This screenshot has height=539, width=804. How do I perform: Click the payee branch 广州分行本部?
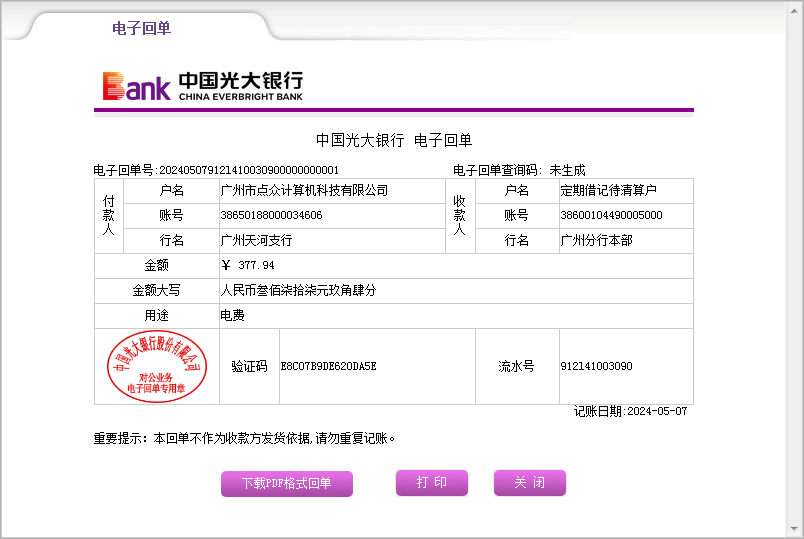(x=596, y=241)
